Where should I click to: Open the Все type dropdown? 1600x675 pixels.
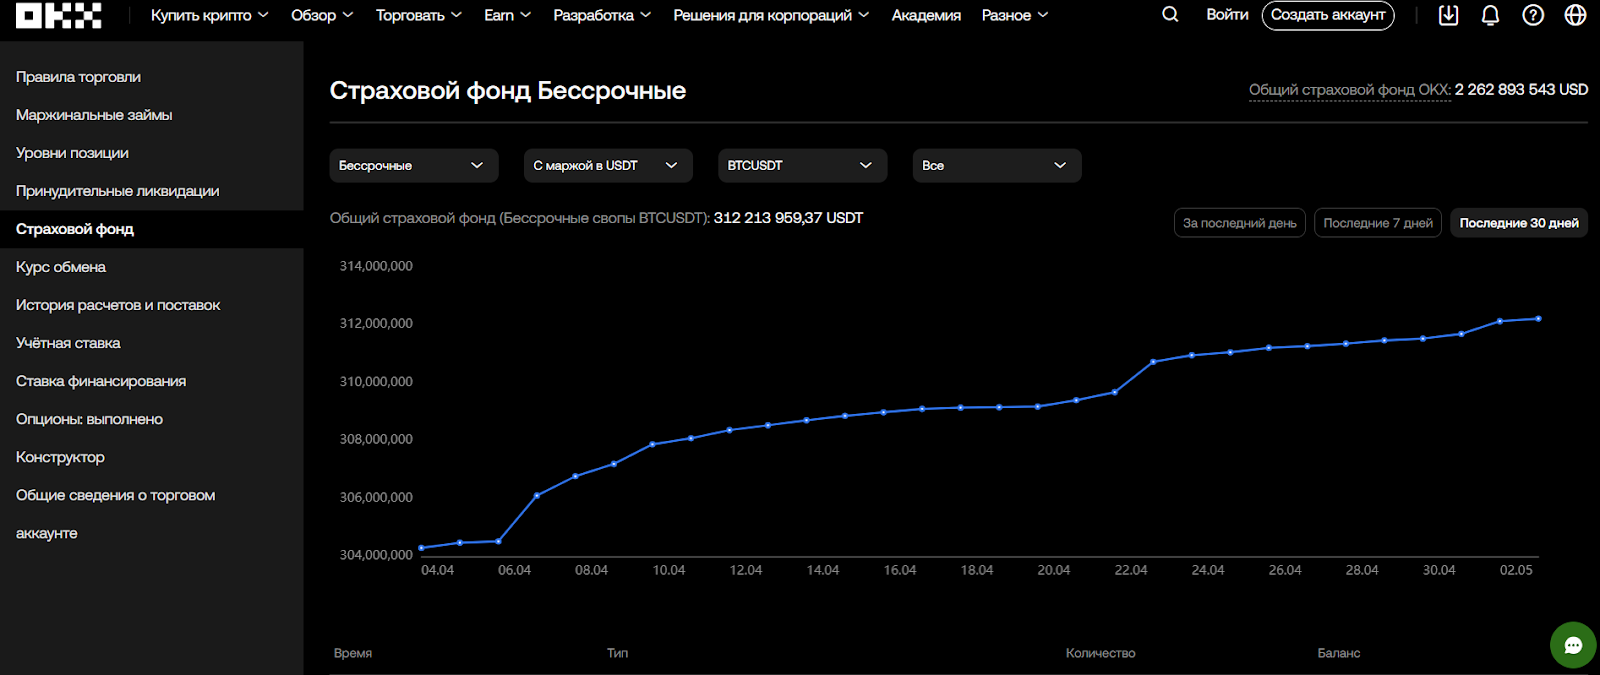click(x=997, y=165)
